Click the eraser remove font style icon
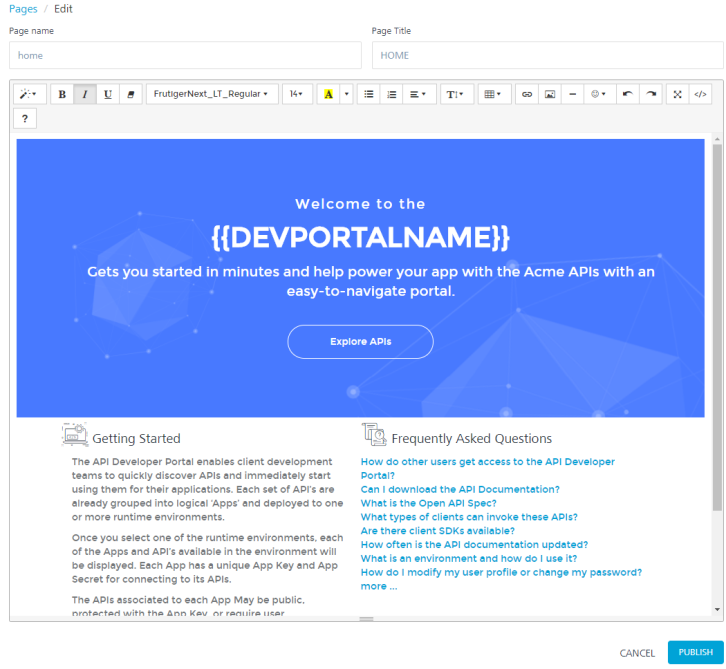The height and width of the screenshot is (669, 726). (x=131, y=94)
